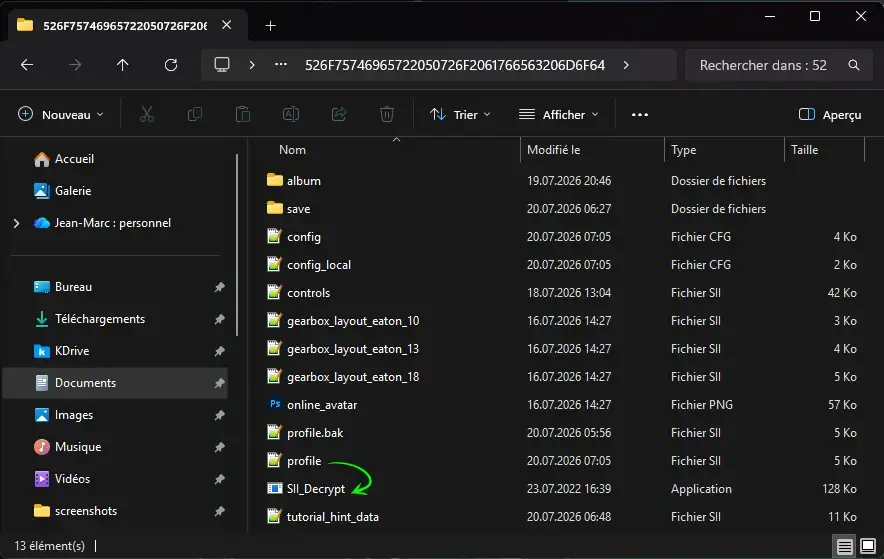Click the Paste clipboard icon
Image resolution: width=884 pixels, height=559 pixels.
point(243,114)
